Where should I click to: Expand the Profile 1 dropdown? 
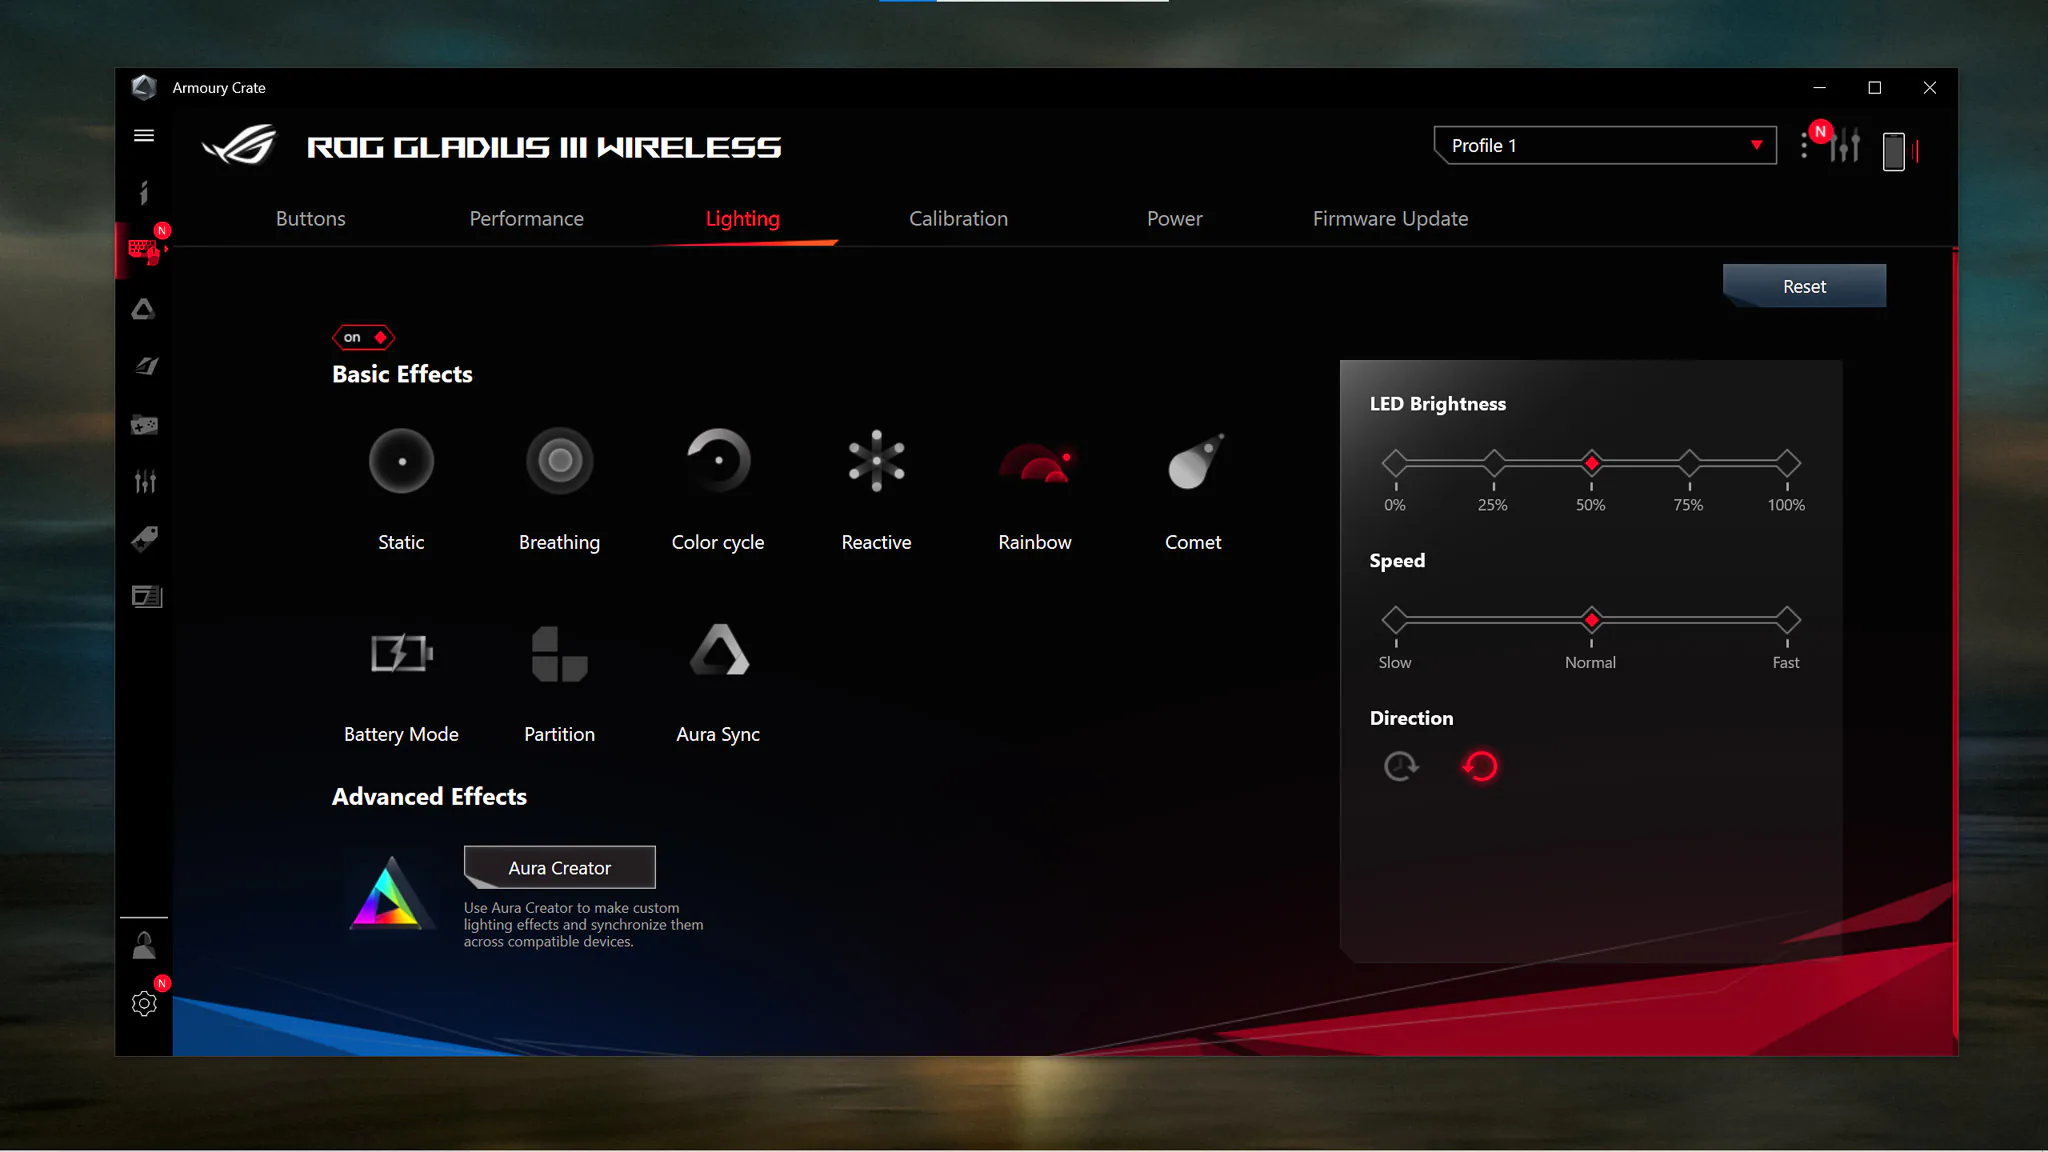click(x=1605, y=145)
